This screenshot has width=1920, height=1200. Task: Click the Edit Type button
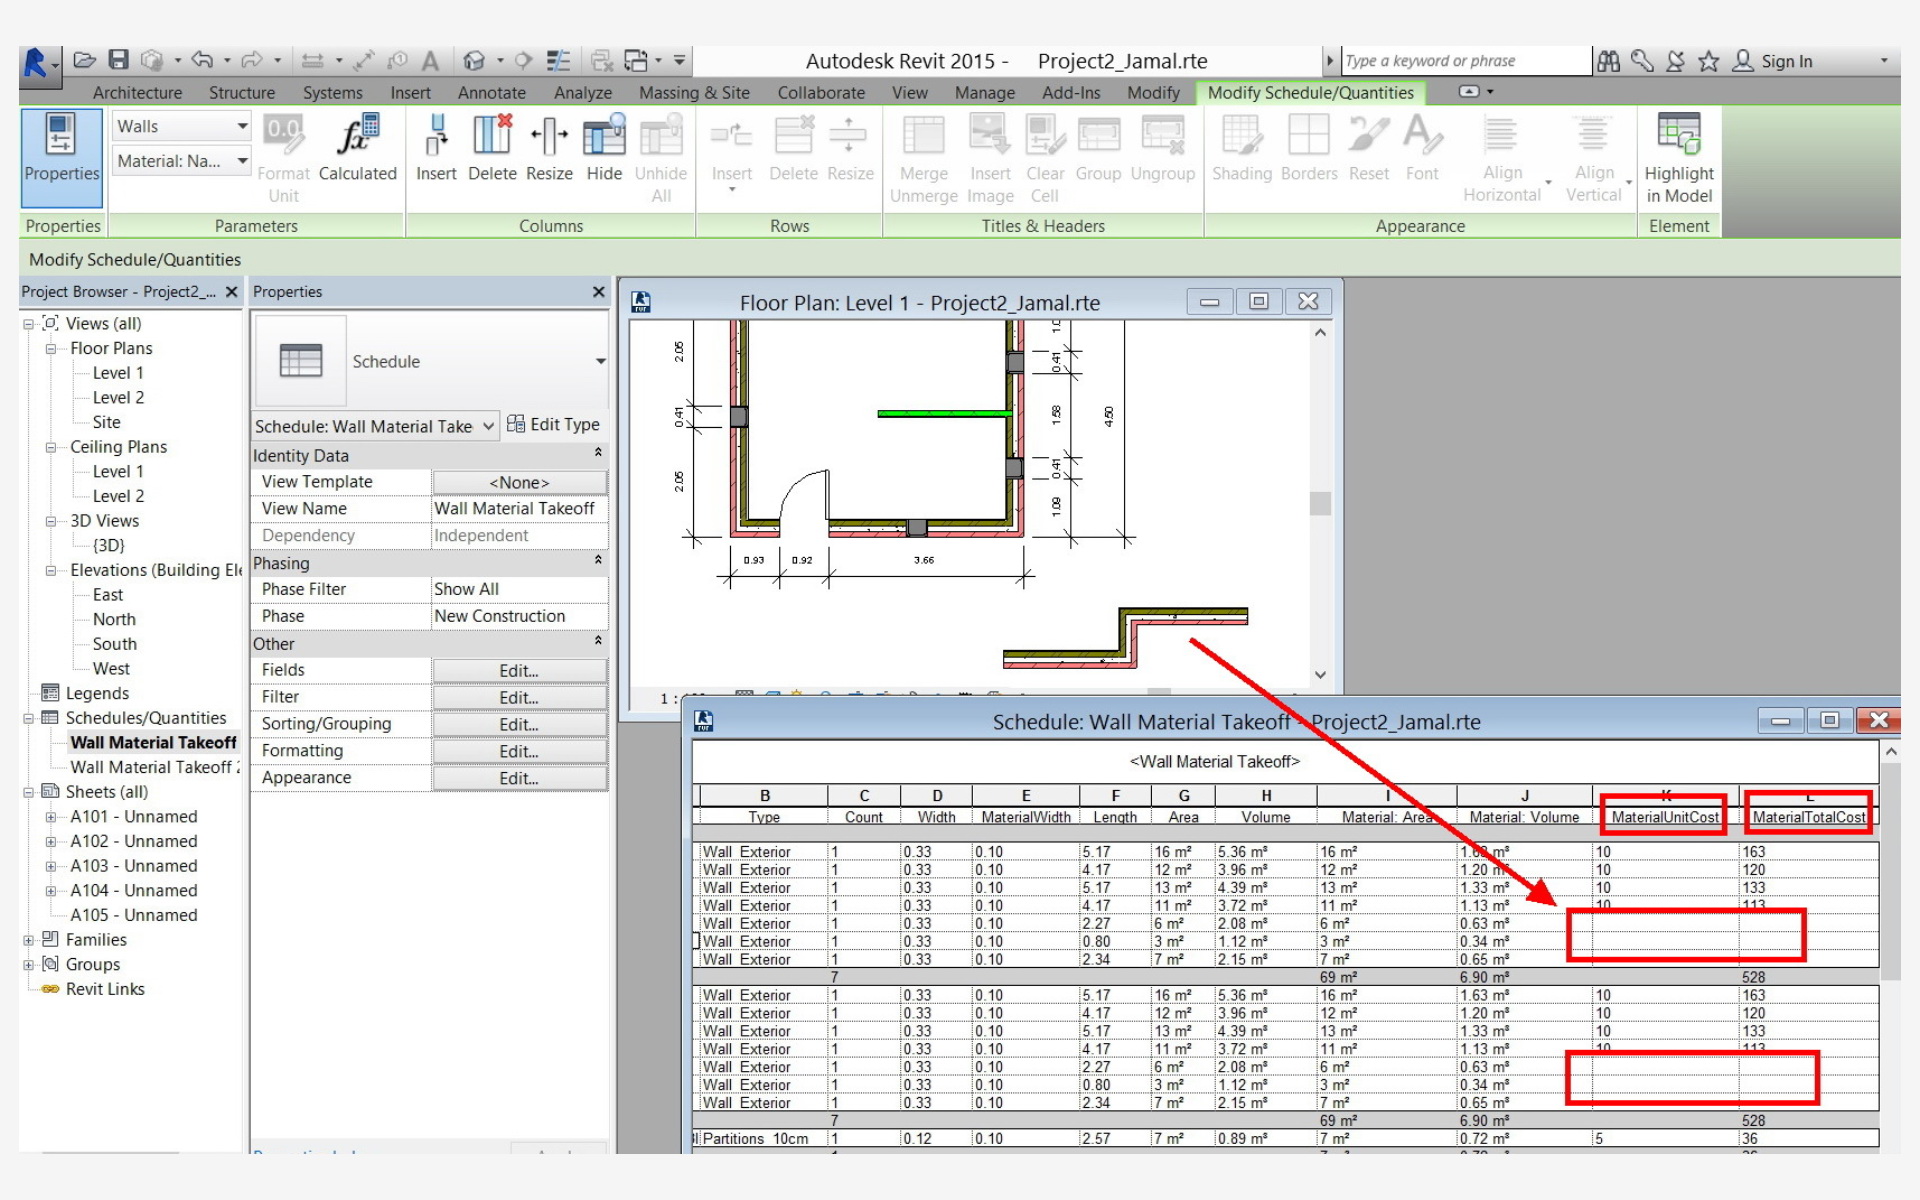(554, 424)
